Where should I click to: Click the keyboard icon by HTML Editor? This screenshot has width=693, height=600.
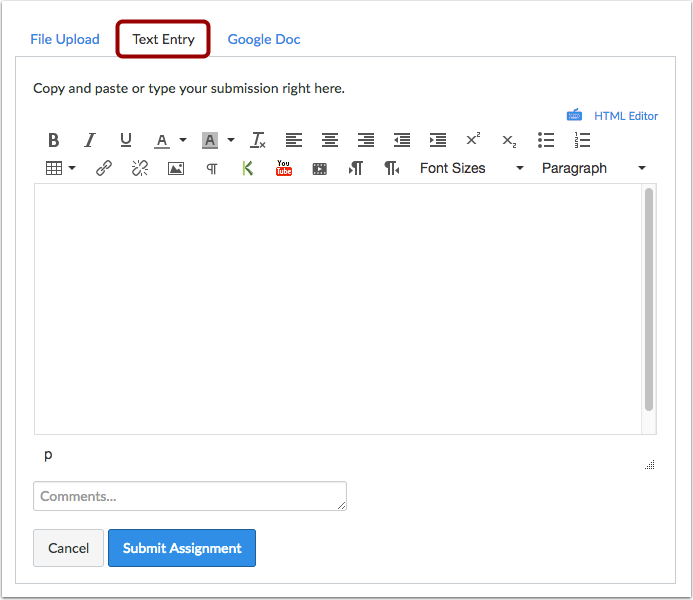coord(574,115)
